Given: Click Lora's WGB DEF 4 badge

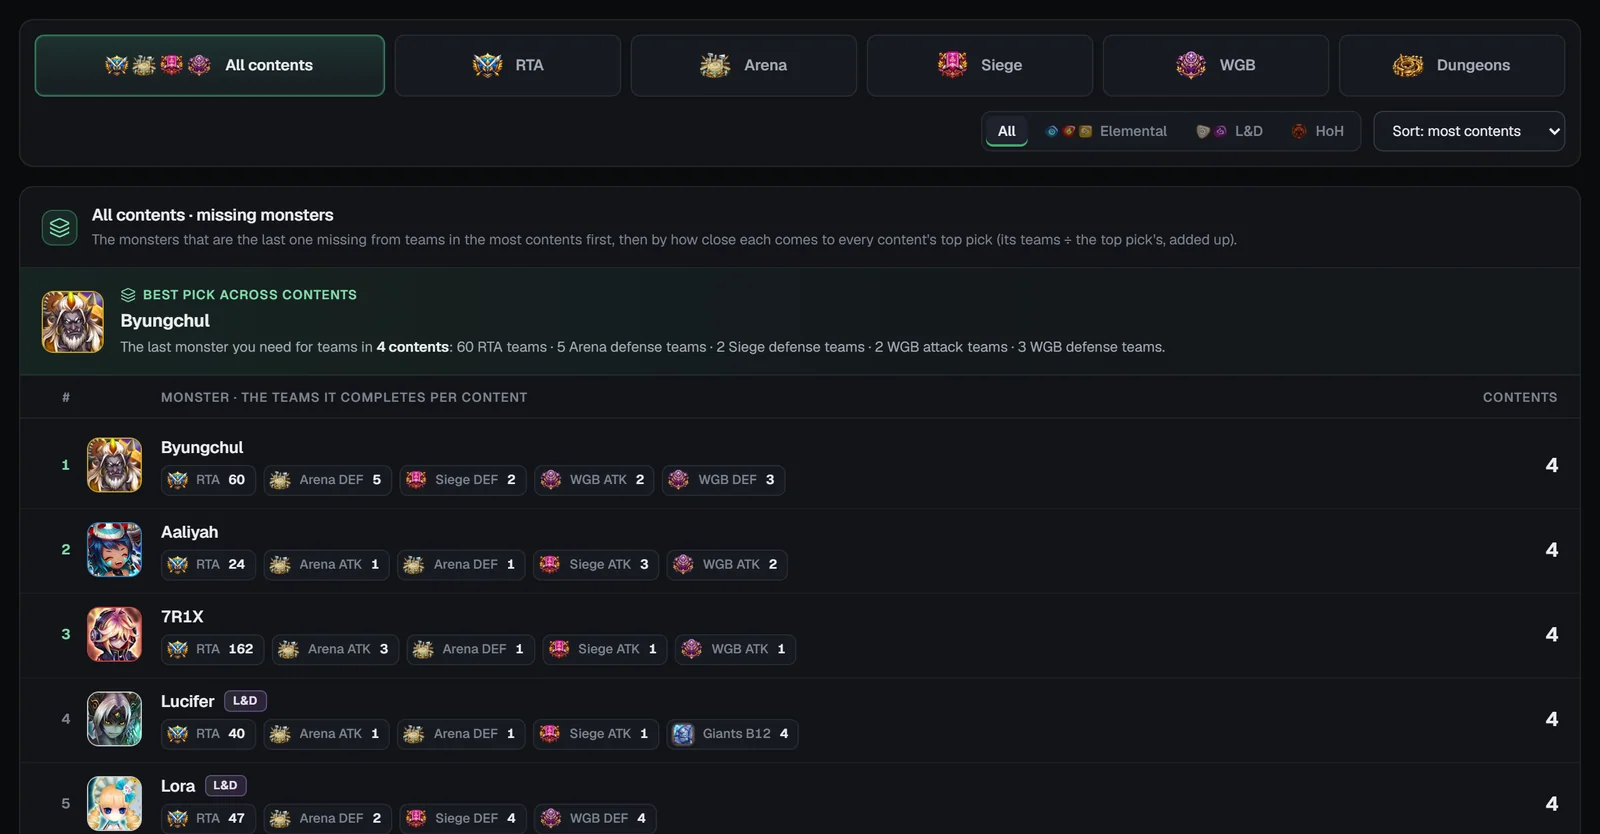Looking at the screenshot, I should click(595, 818).
